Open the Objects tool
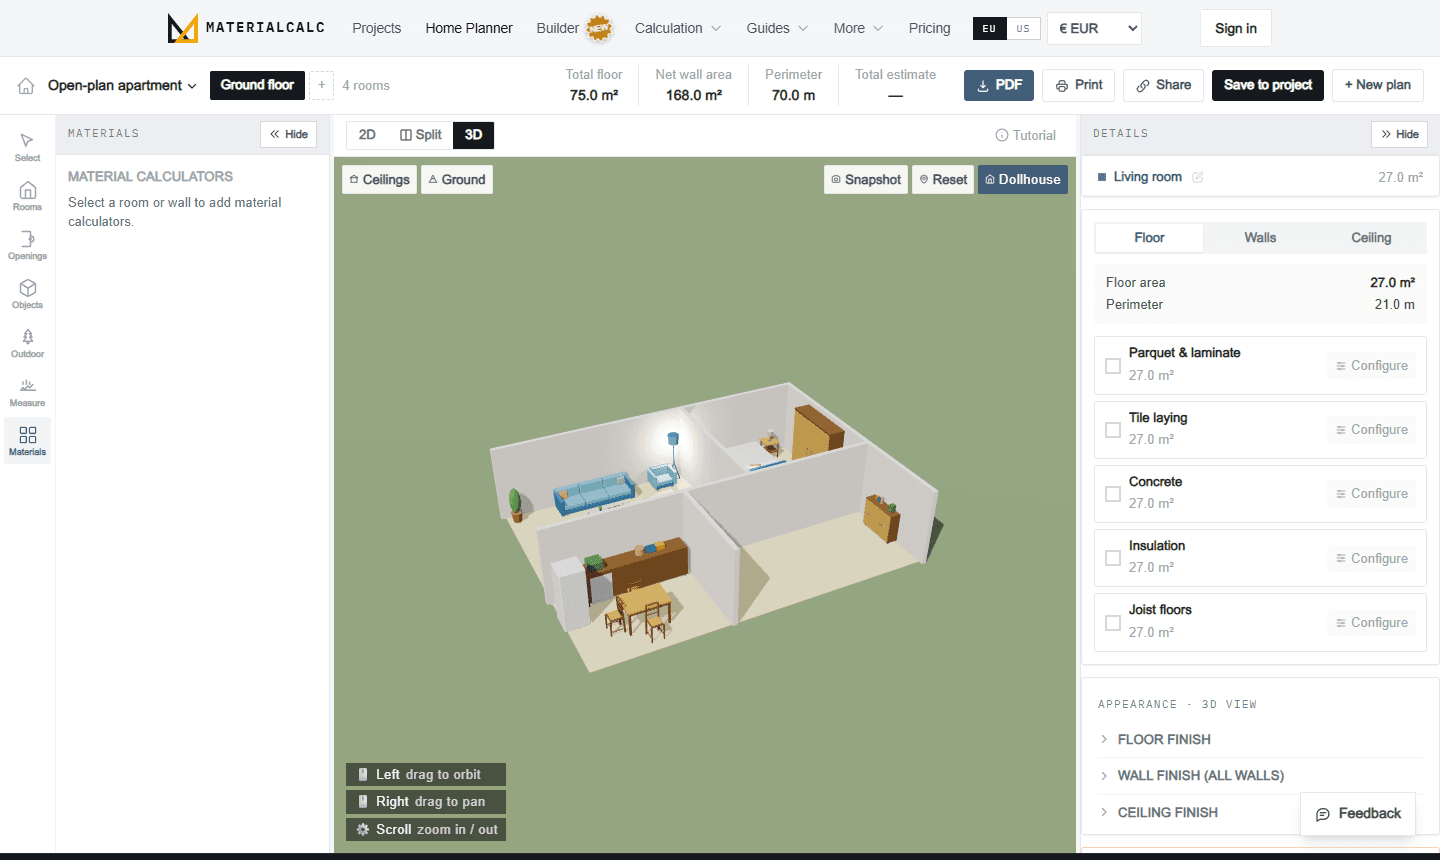Image resolution: width=1440 pixels, height=860 pixels. (27, 294)
